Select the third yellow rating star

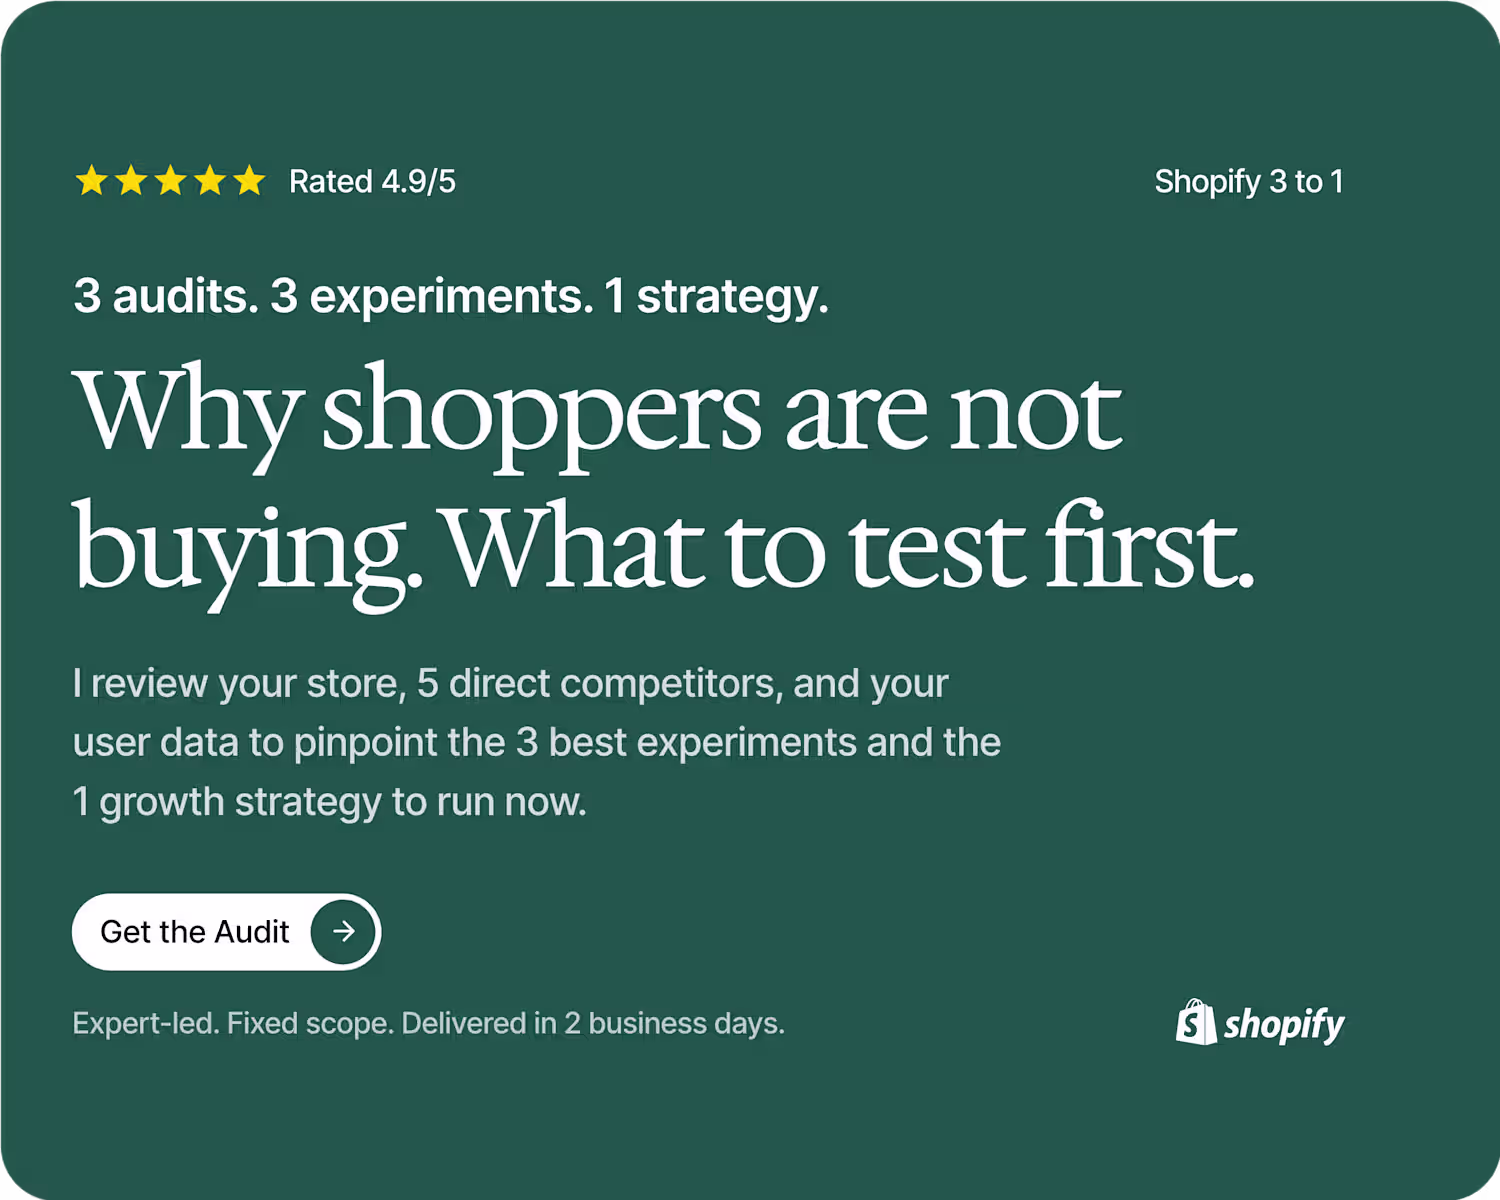pos(171,181)
